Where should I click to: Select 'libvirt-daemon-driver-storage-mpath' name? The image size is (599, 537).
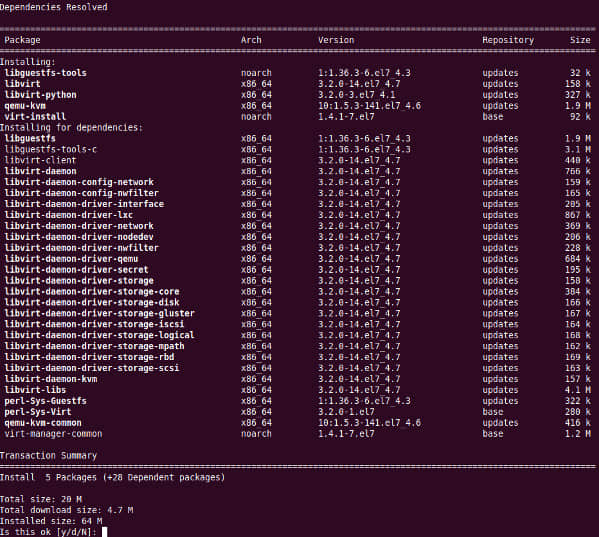(x=94, y=346)
